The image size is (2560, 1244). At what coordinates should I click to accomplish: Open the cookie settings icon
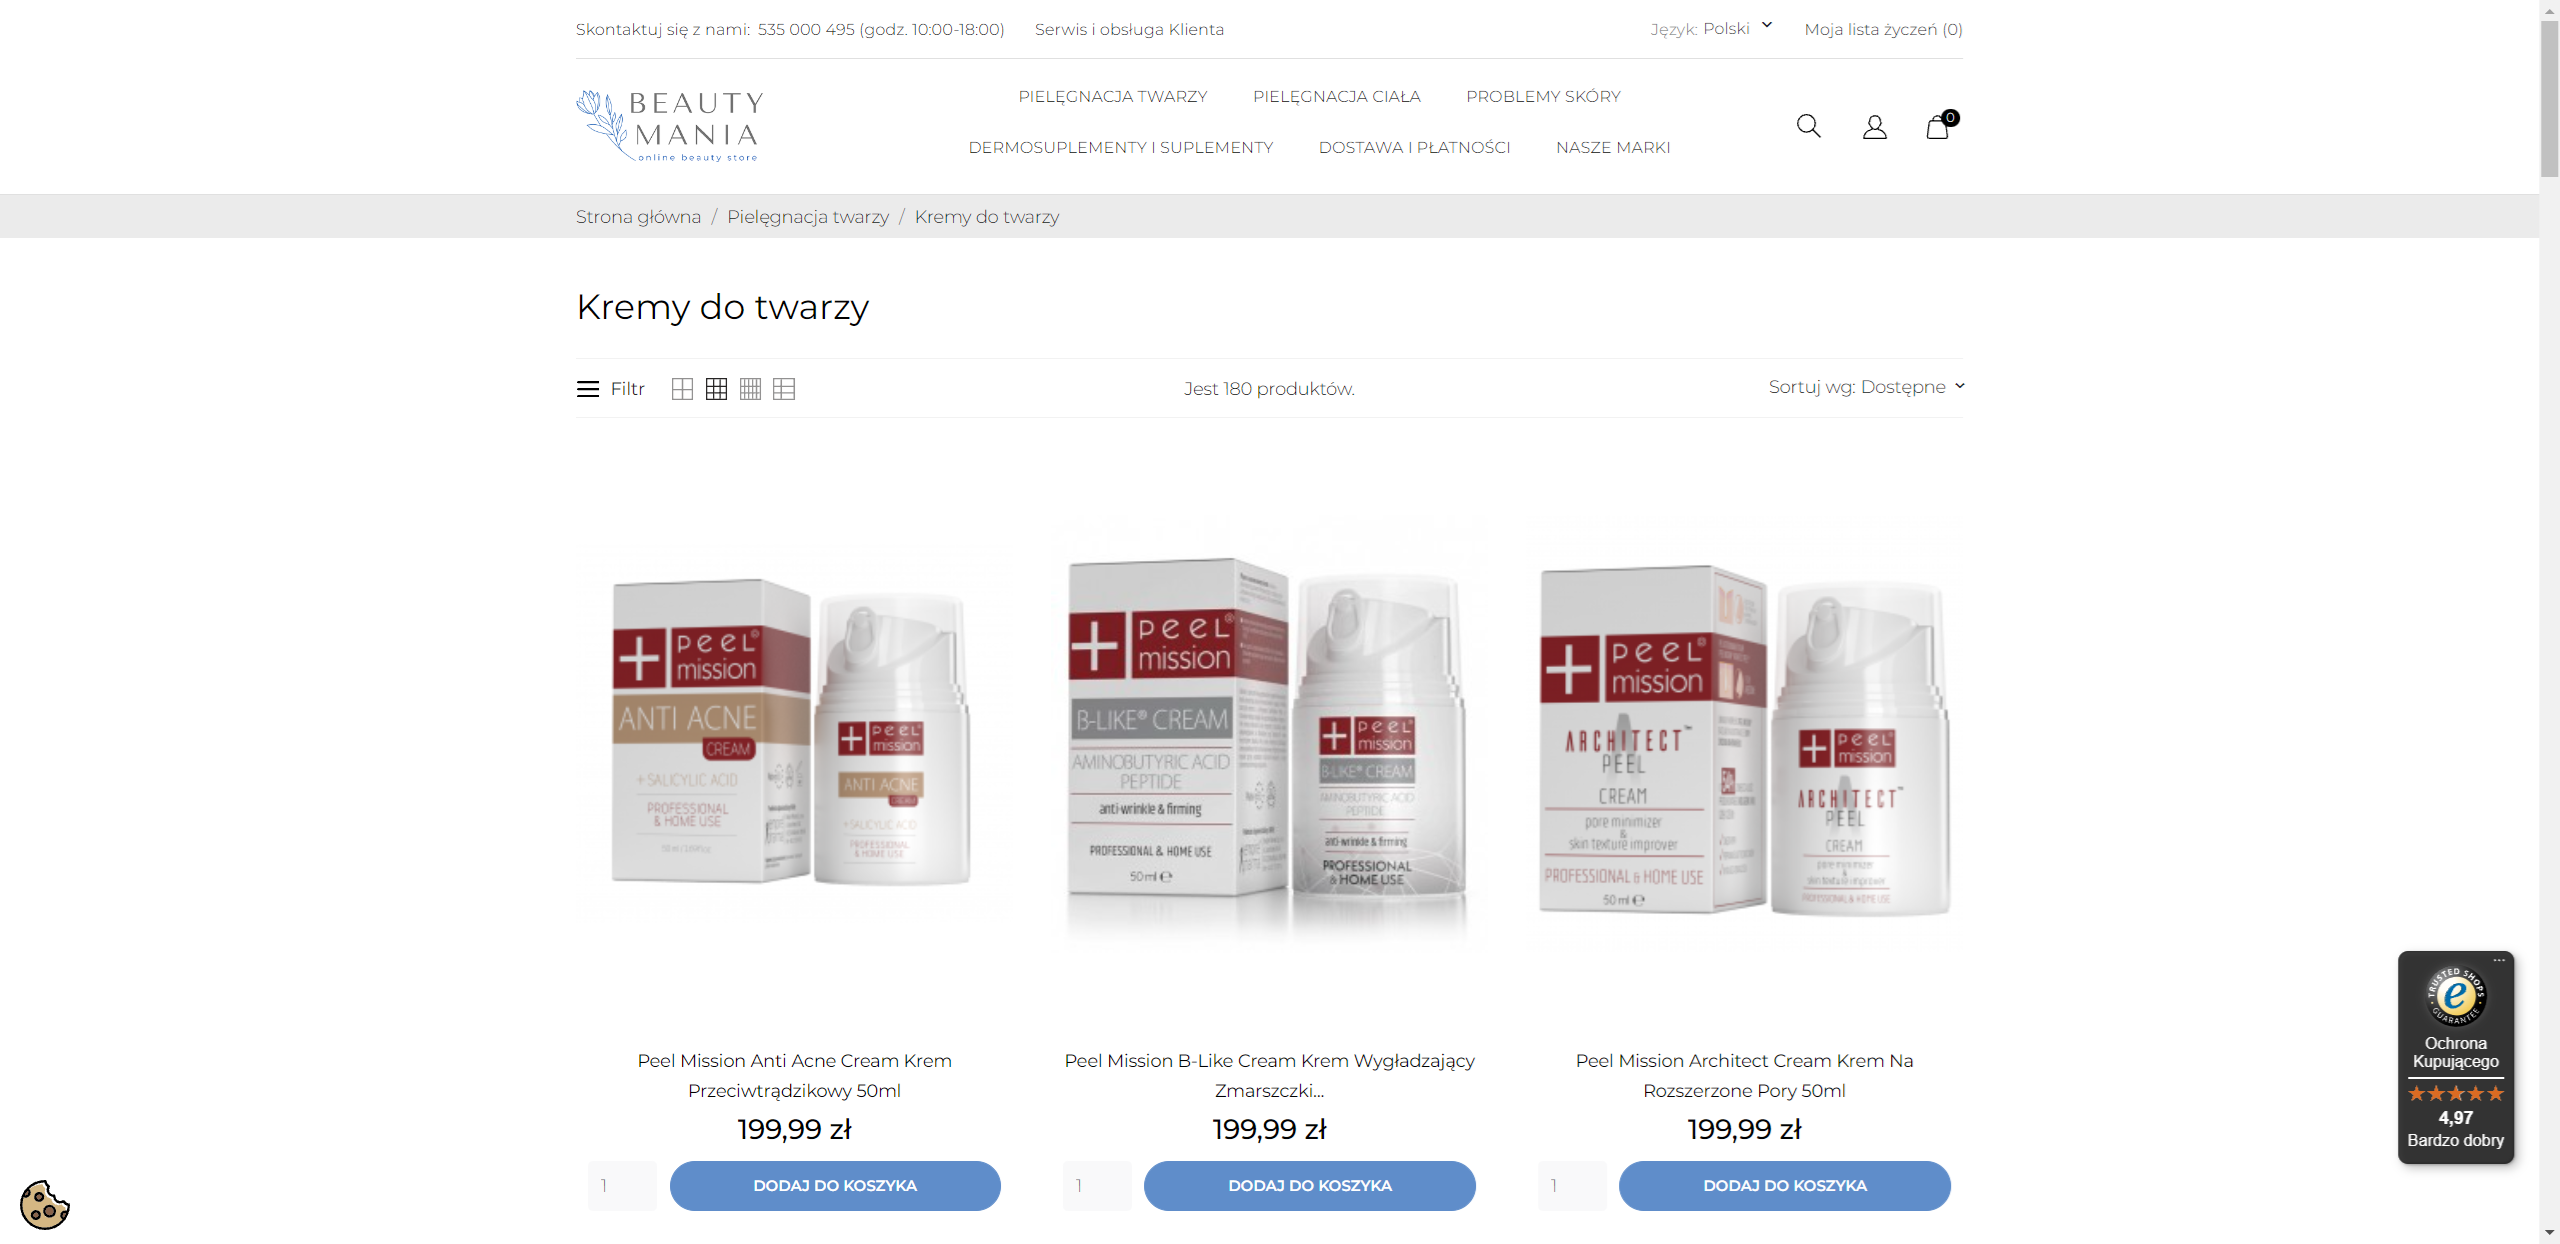pos(44,1204)
